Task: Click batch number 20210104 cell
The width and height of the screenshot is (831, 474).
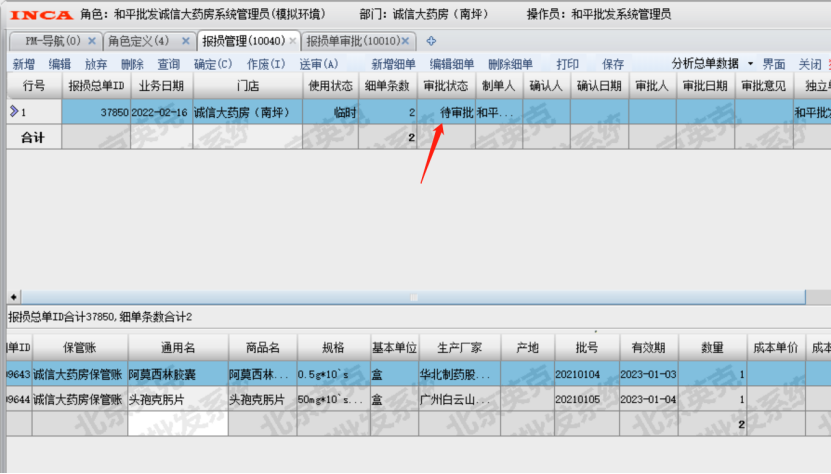Action: [x=587, y=374]
